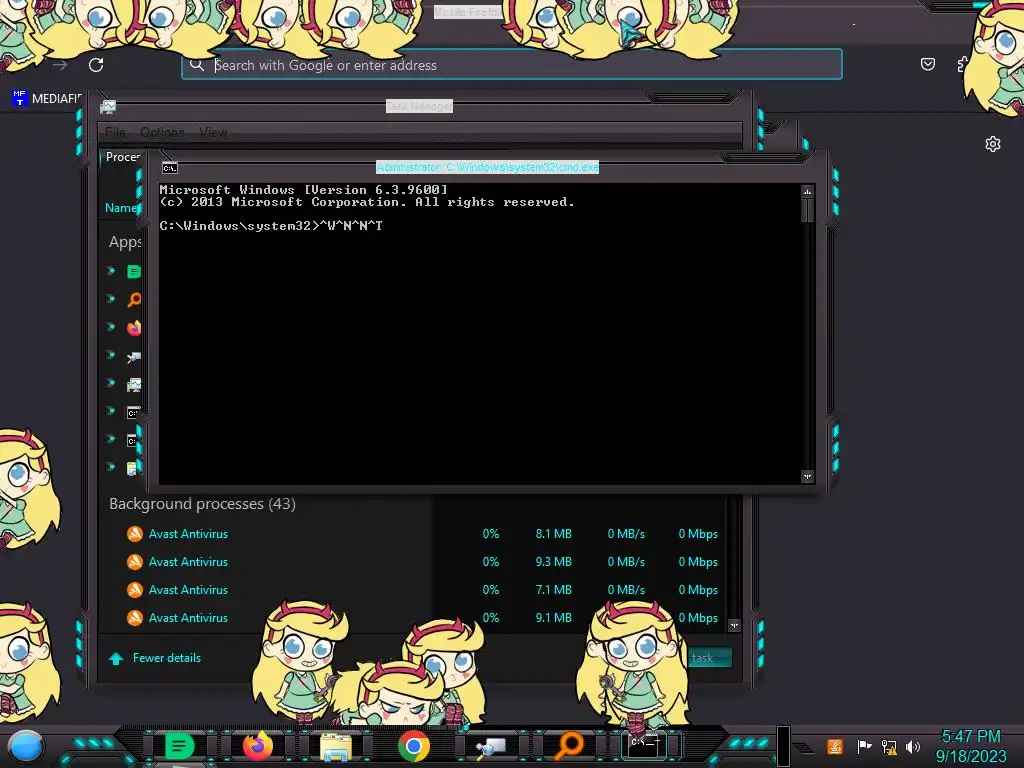Click the End task button
Viewport: 1024px width, 768px height.
tap(709, 658)
